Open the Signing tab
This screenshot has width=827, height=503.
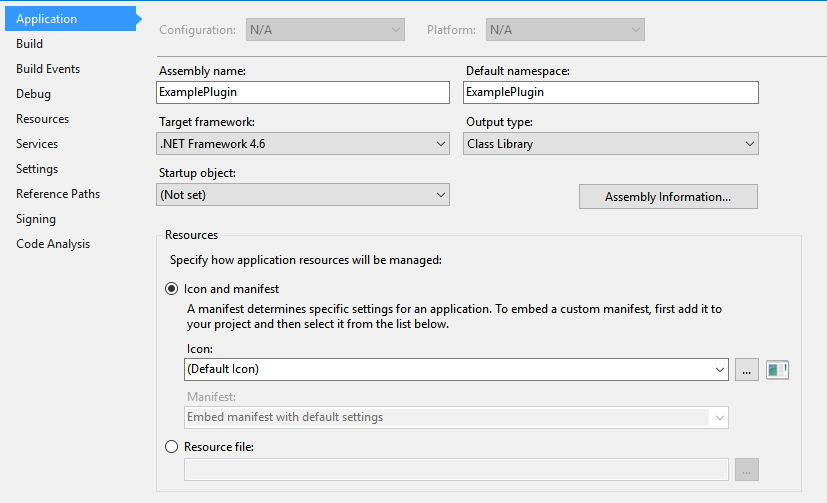(x=36, y=219)
